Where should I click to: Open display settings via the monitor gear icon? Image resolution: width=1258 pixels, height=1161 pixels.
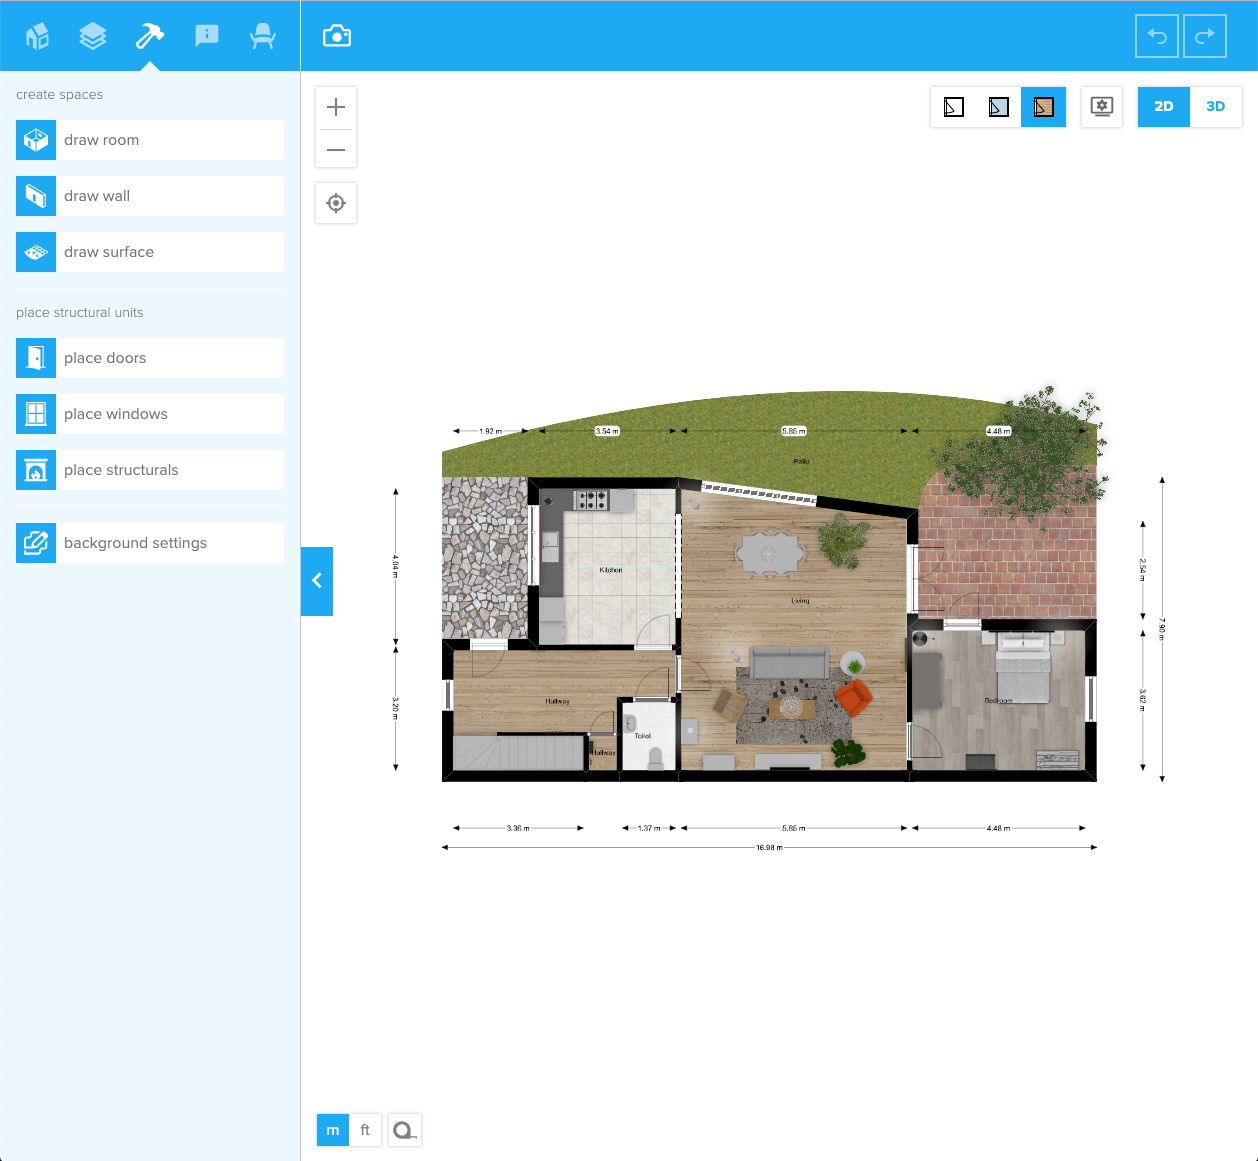[1101, 106]
